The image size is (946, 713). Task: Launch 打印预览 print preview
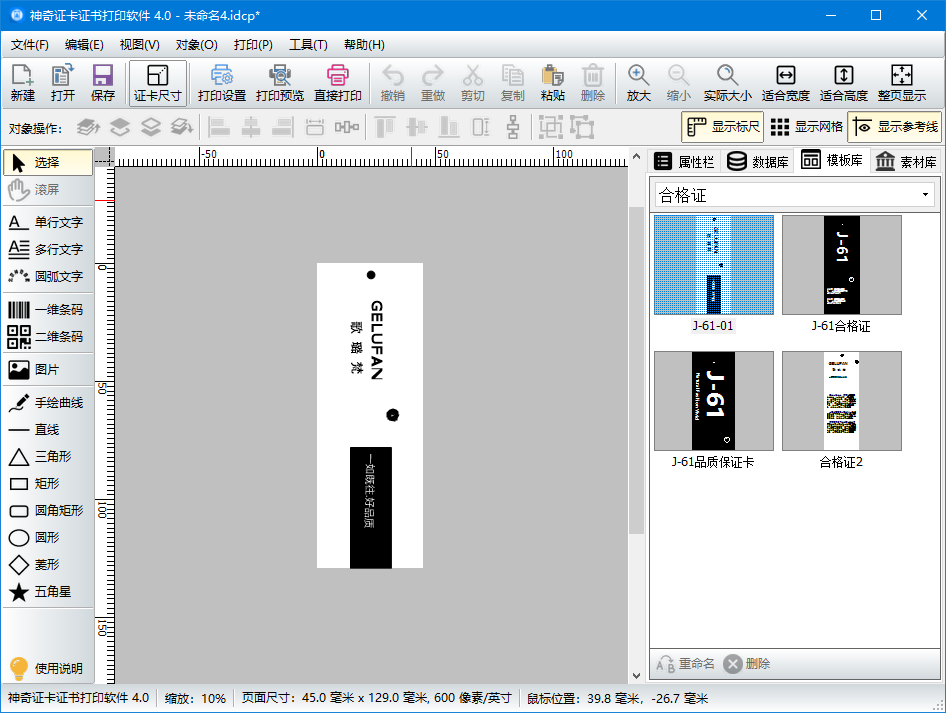point(279,83)
